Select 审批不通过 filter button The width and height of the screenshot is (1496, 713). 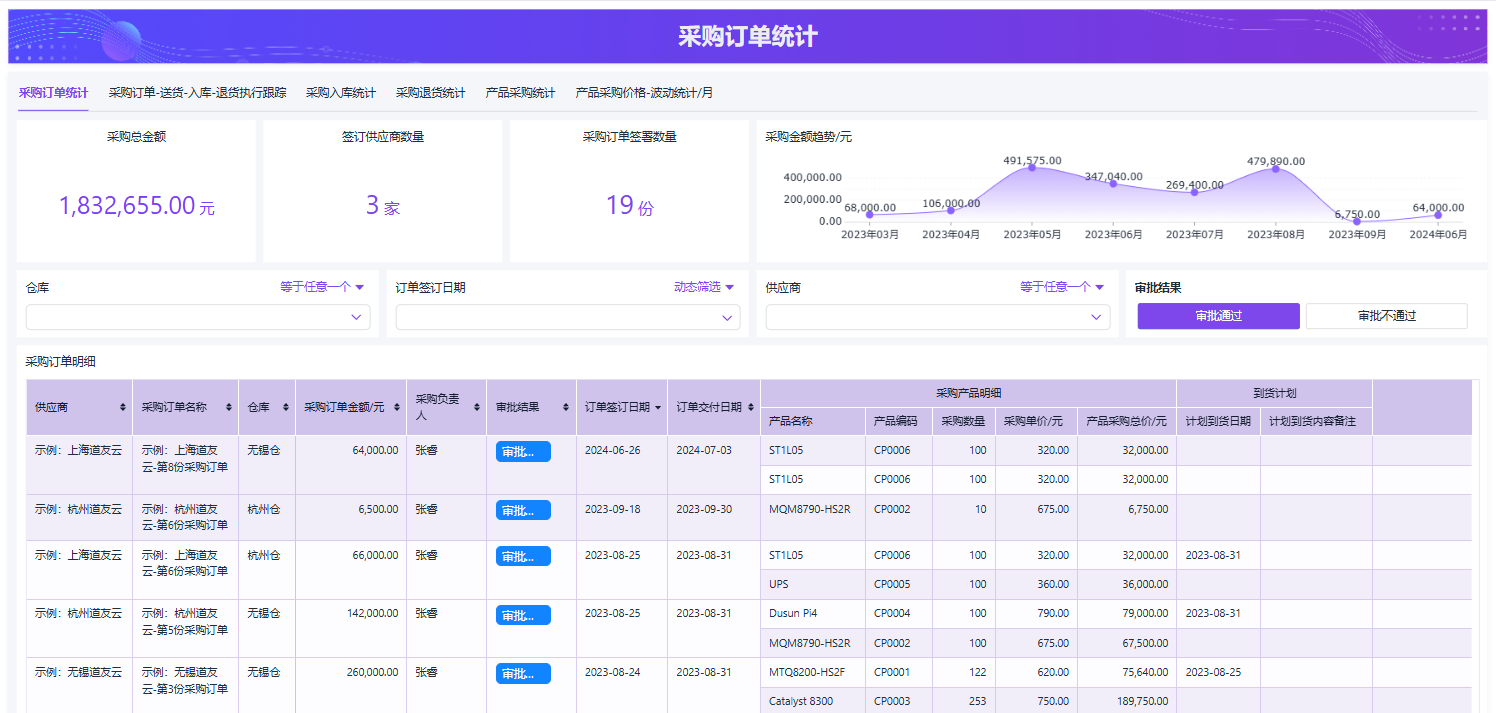coord(1387,316)
